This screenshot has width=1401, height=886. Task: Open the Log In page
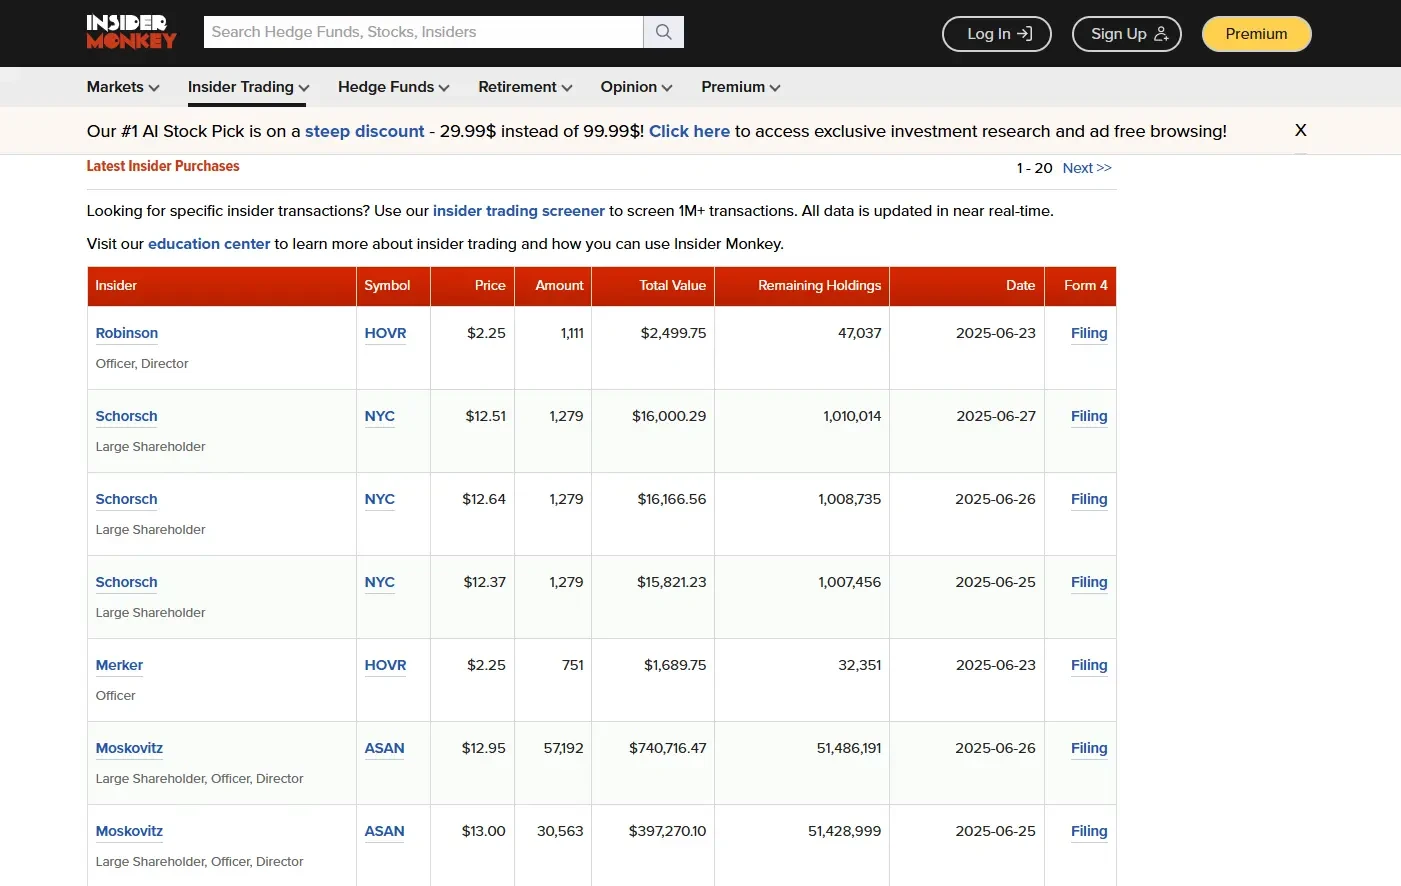click(x=997, y=34)
